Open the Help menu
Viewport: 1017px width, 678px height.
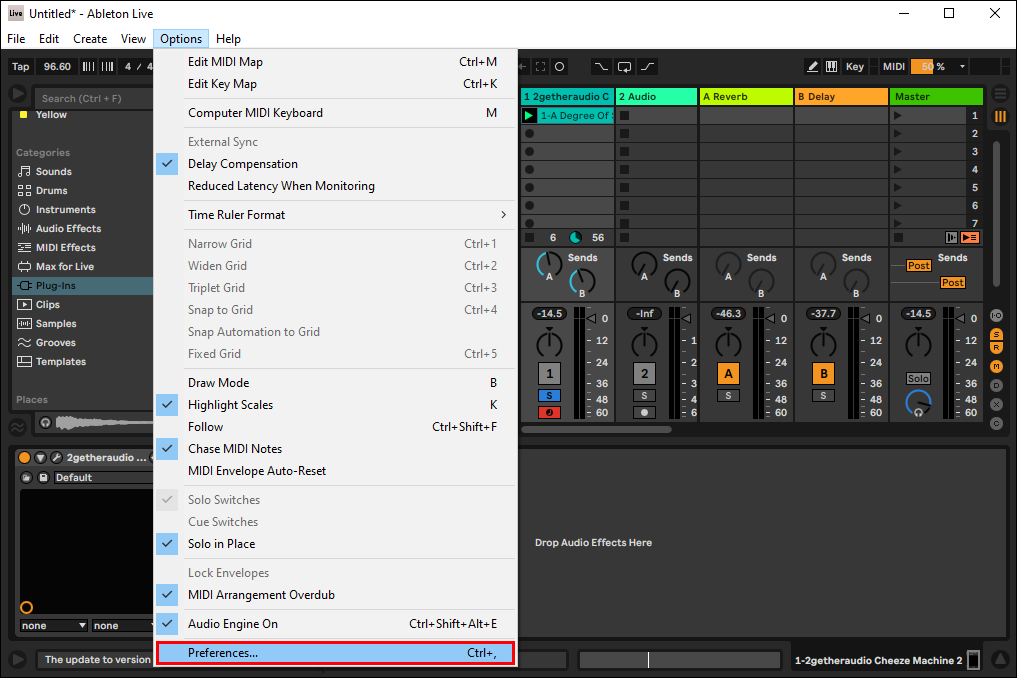pyautogui.click(x=228, y=39)
